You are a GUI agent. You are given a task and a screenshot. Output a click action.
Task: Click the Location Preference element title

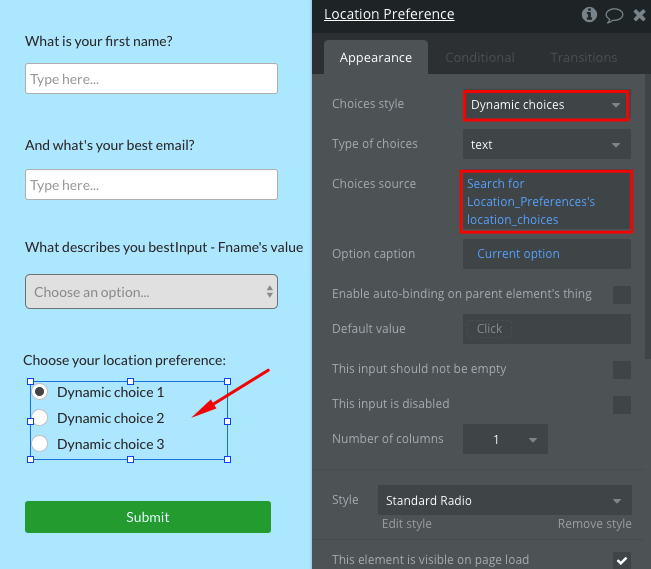click(x=389, y=15)
